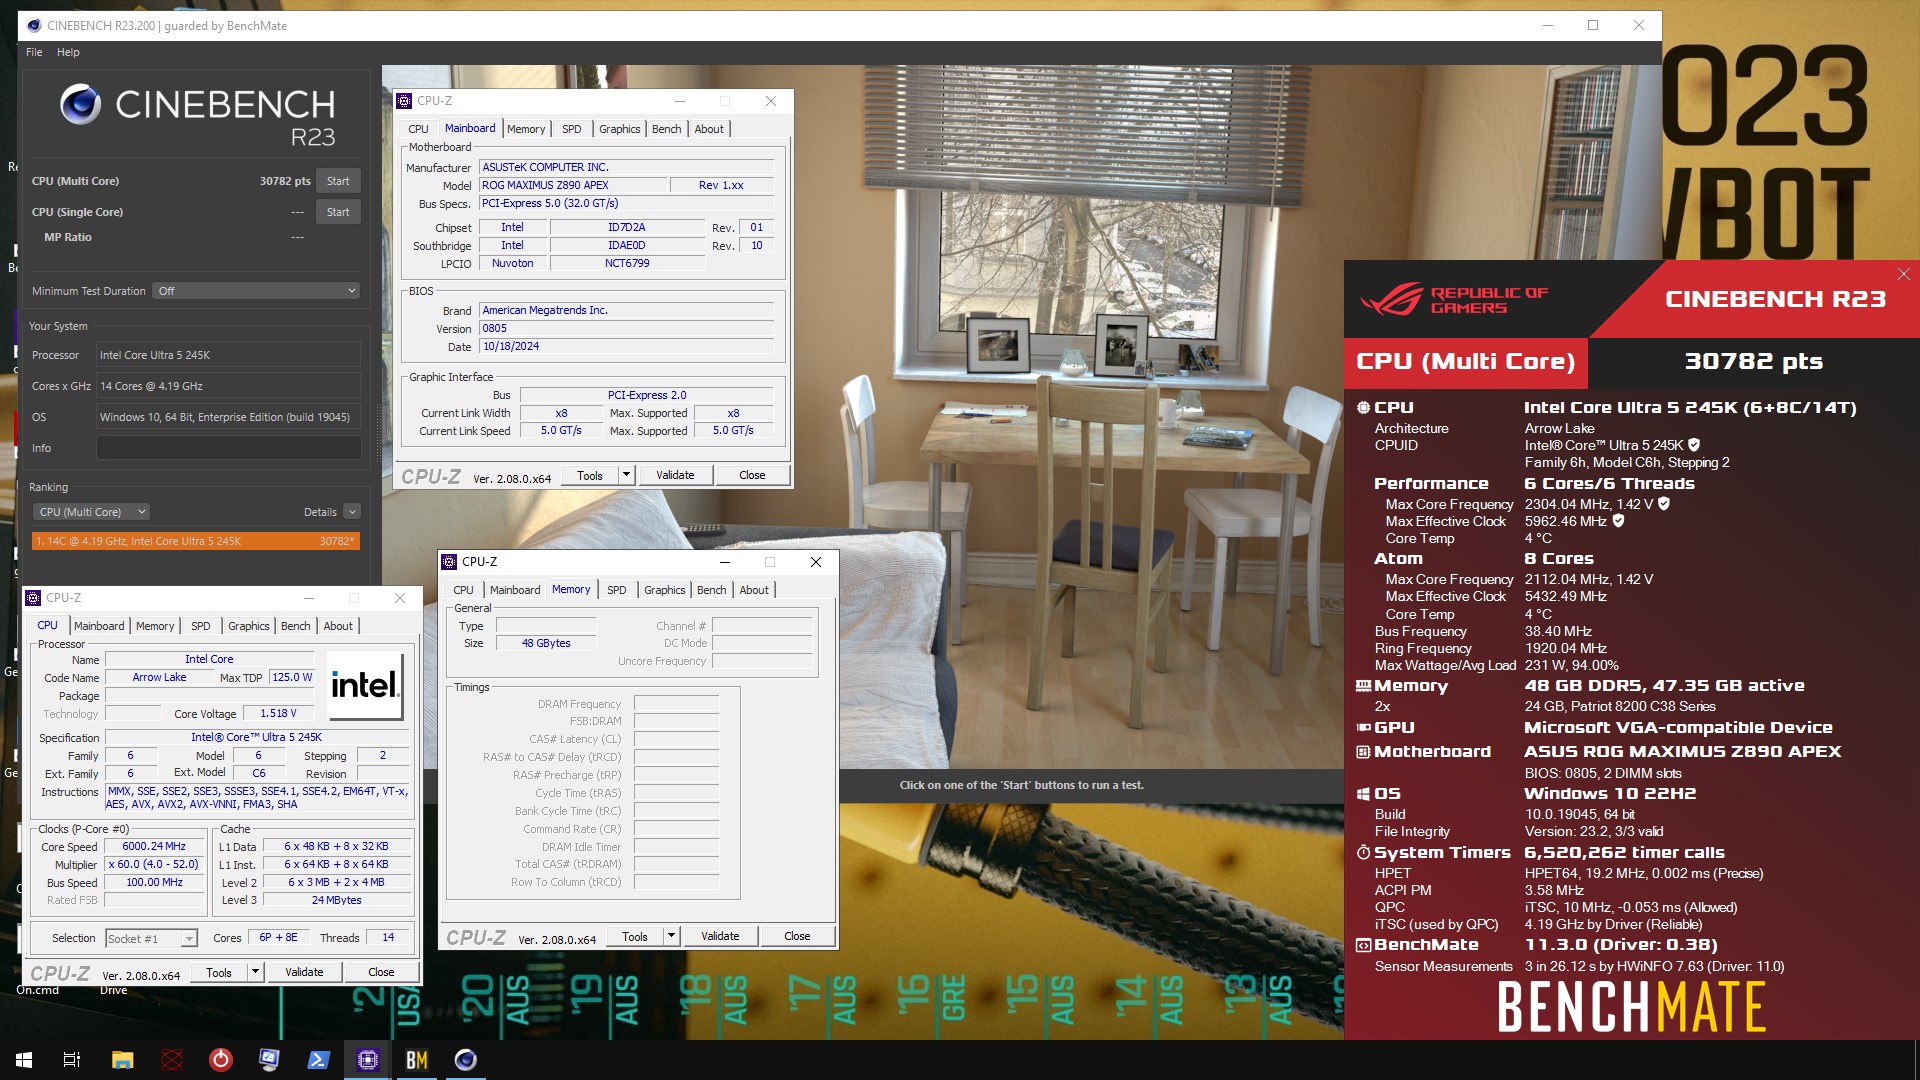Open the monitor checklist taskbar icon
The image size is (1920, 1080).
point(269,1060)
